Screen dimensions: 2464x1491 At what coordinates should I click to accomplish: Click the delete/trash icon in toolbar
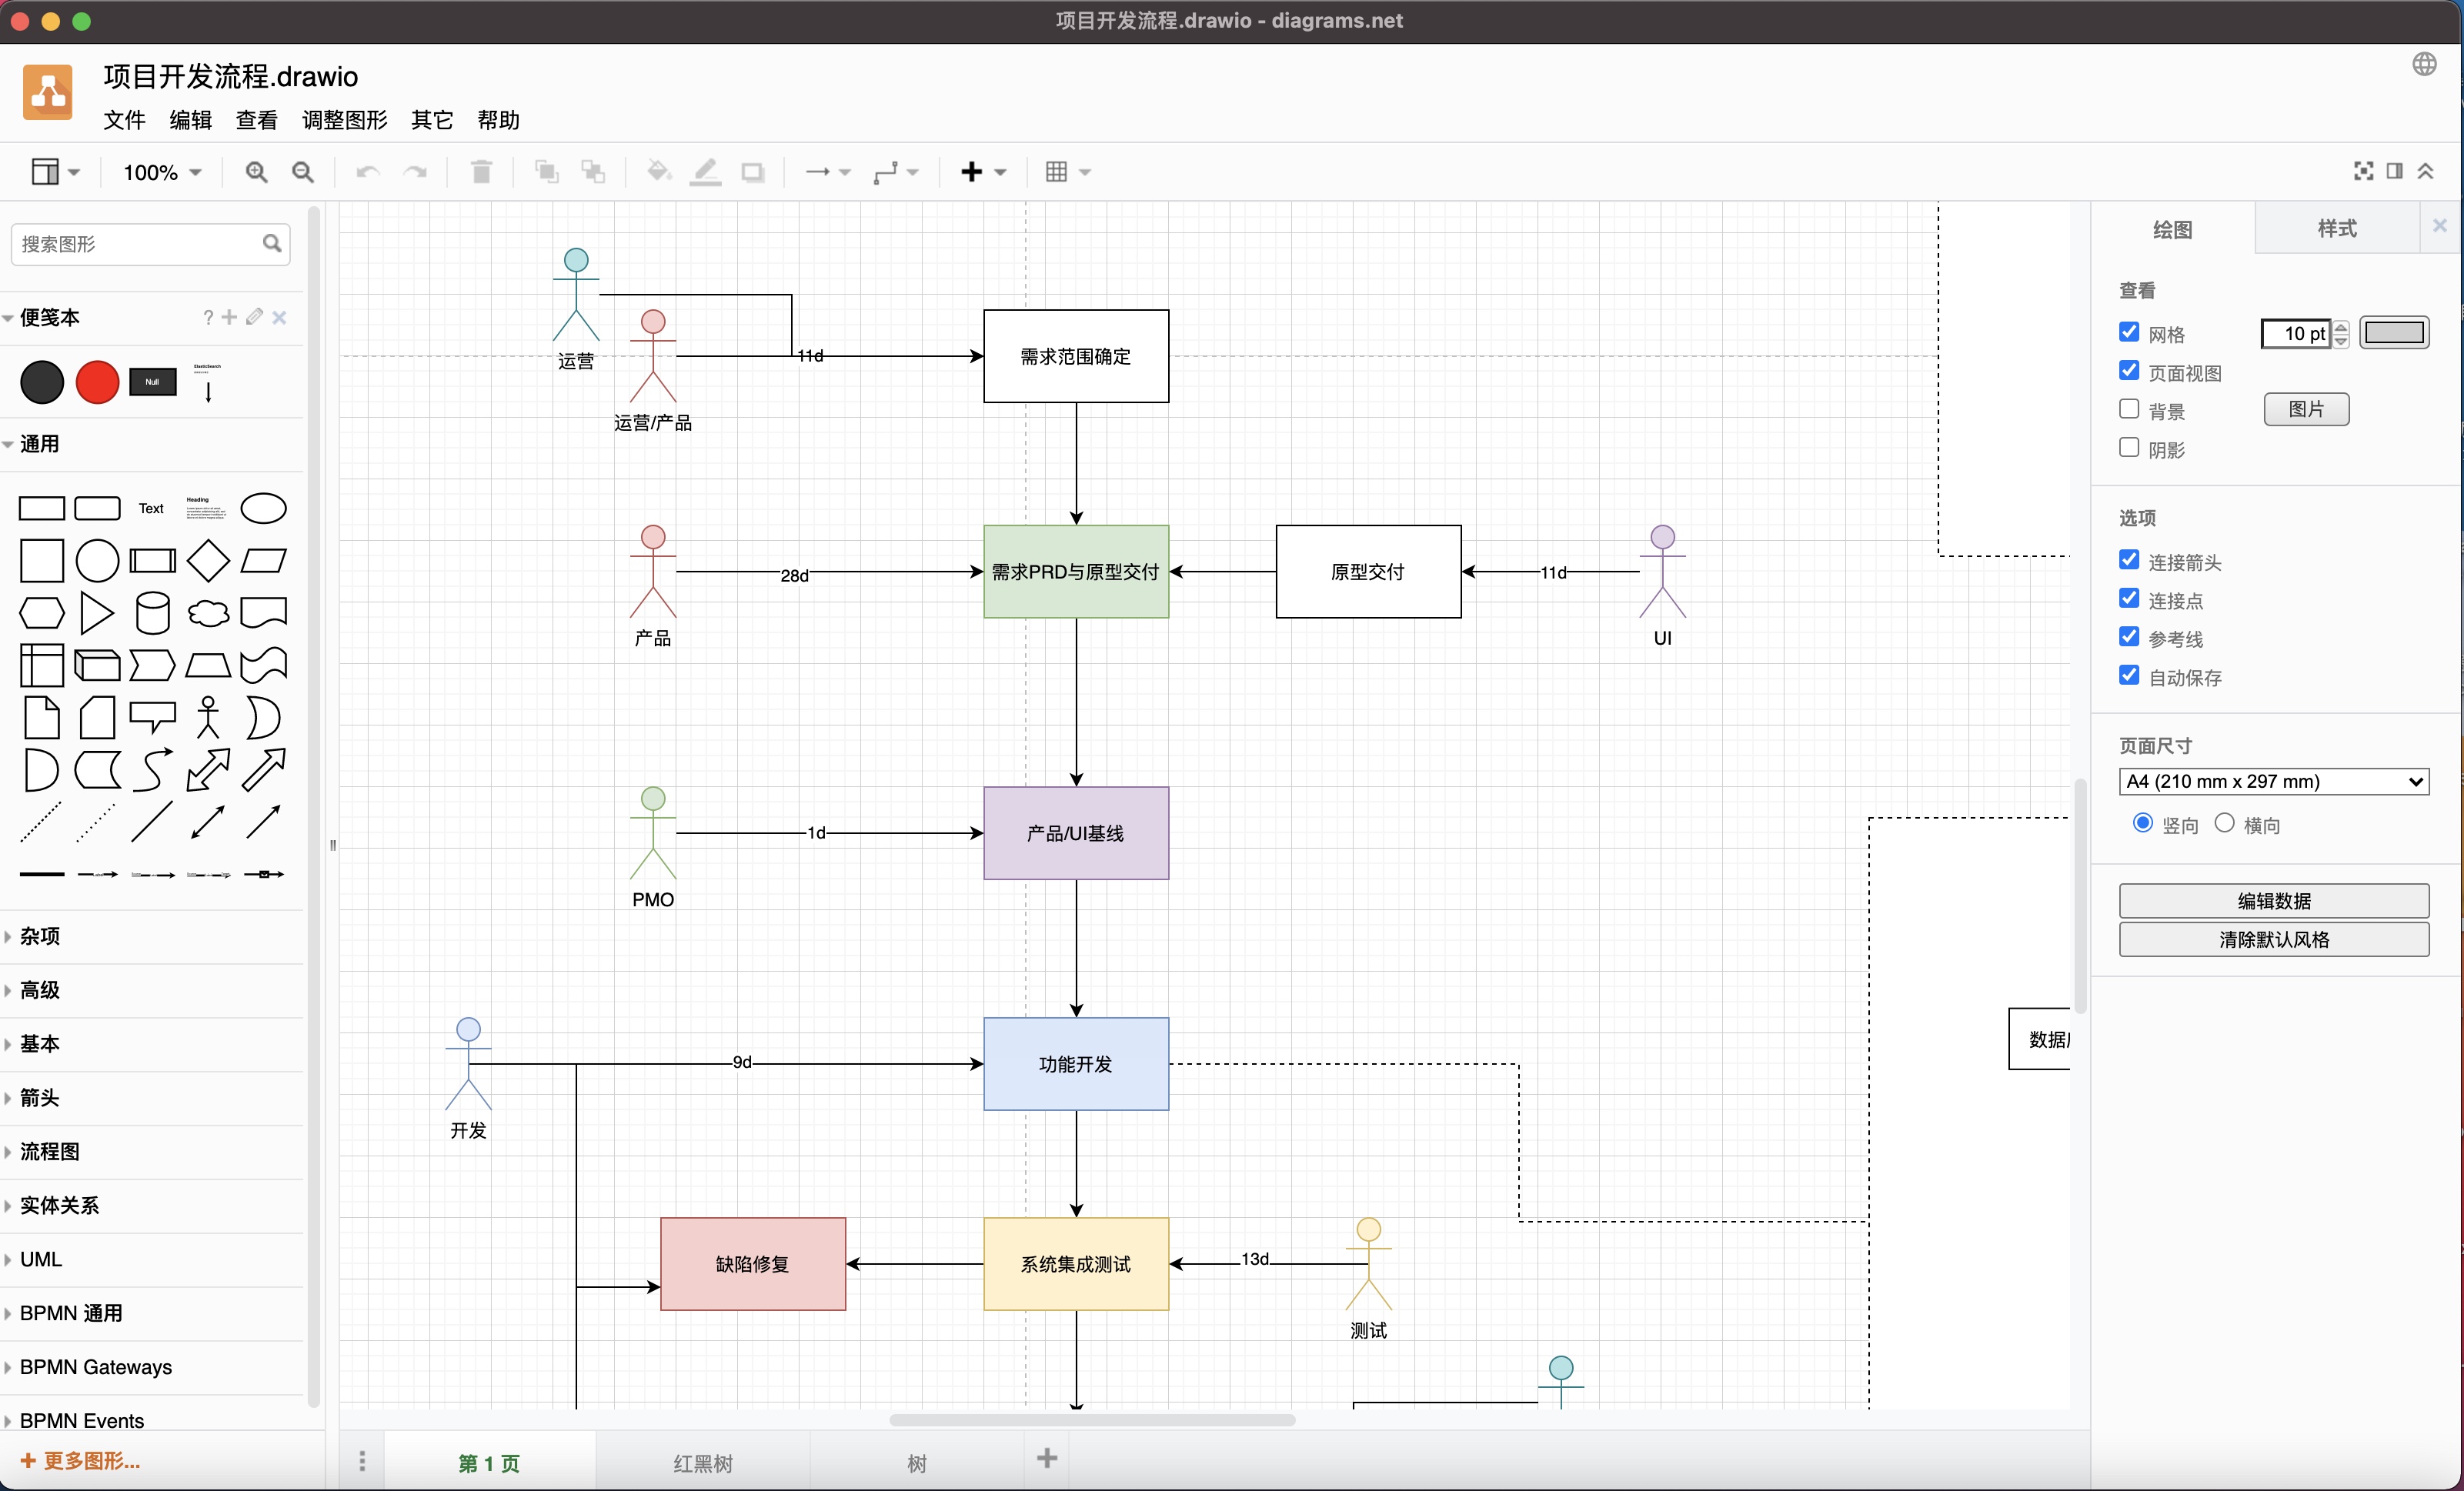[482, 172]
